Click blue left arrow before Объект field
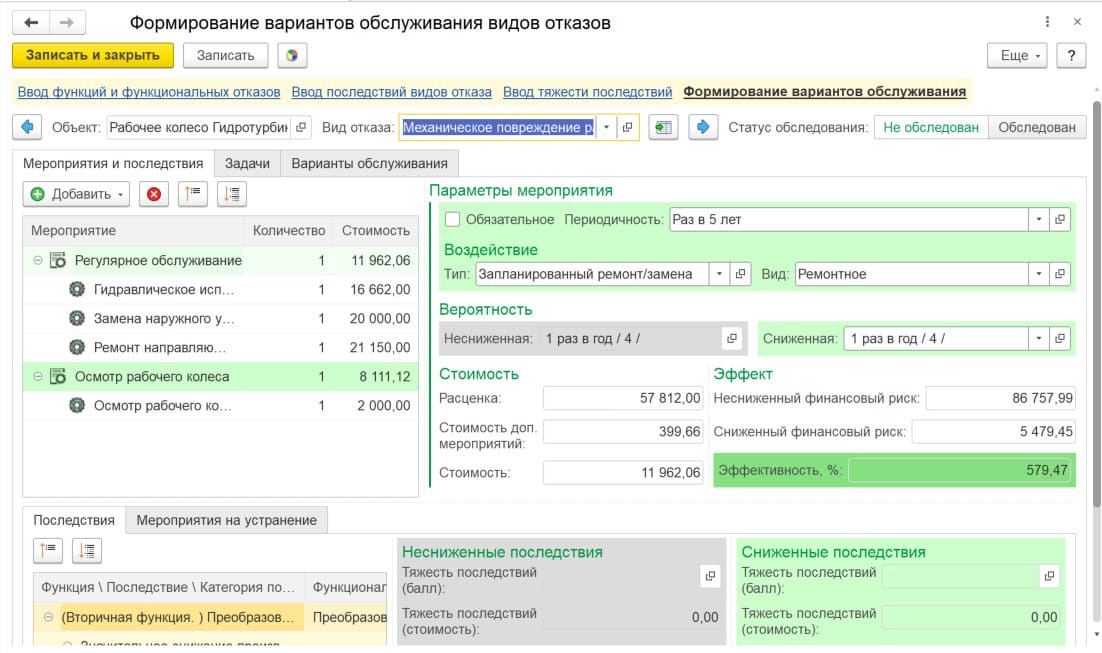Screen dimensions: 1102x653 click(27, 127)
